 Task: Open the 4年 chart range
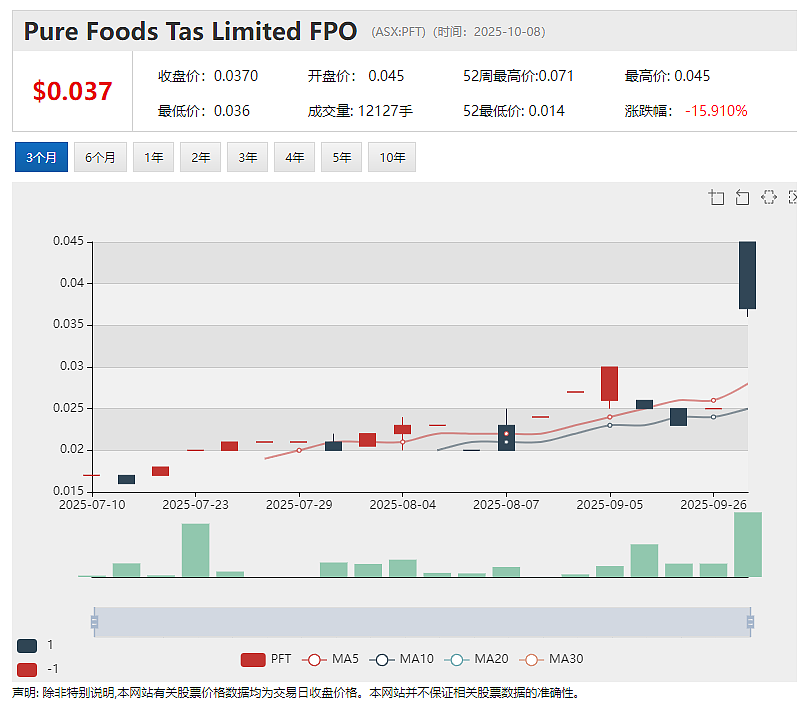coord(294,157)
